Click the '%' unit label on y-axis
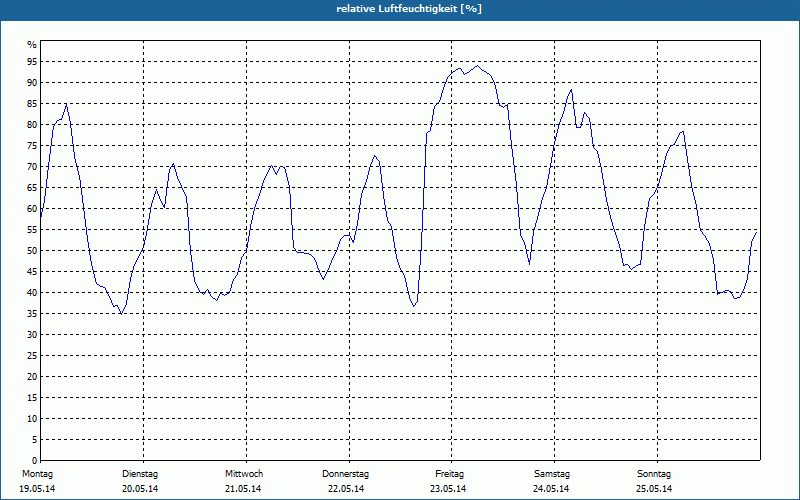800x500 pixels. tap(32, 45)
